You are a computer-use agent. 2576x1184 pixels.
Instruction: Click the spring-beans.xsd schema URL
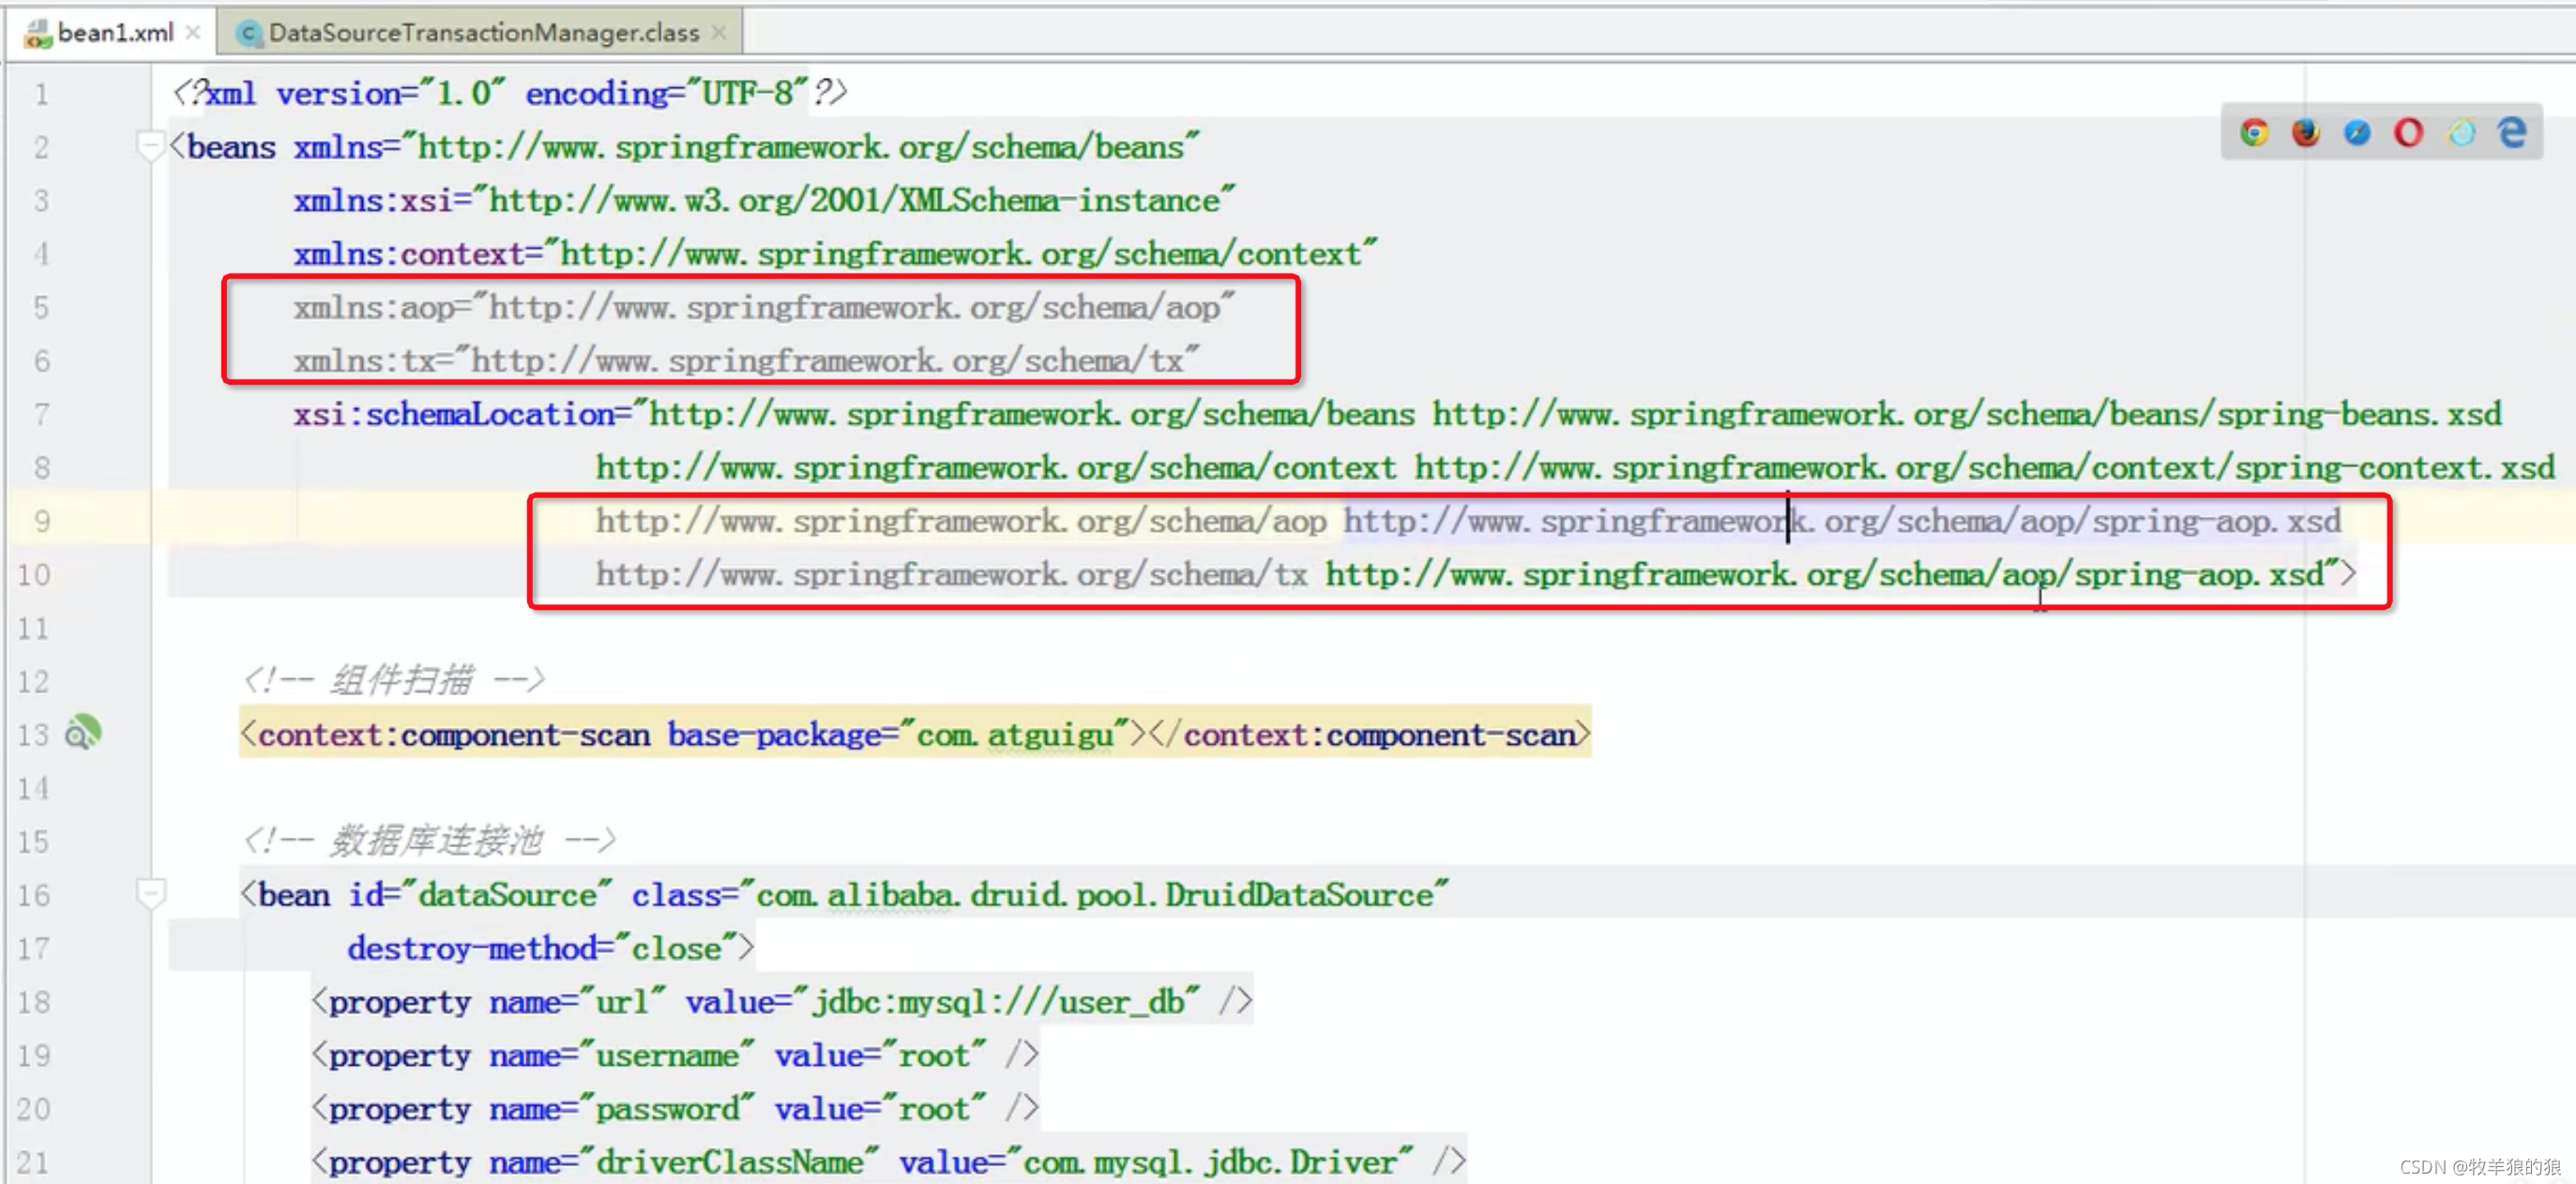[1965, 414]
